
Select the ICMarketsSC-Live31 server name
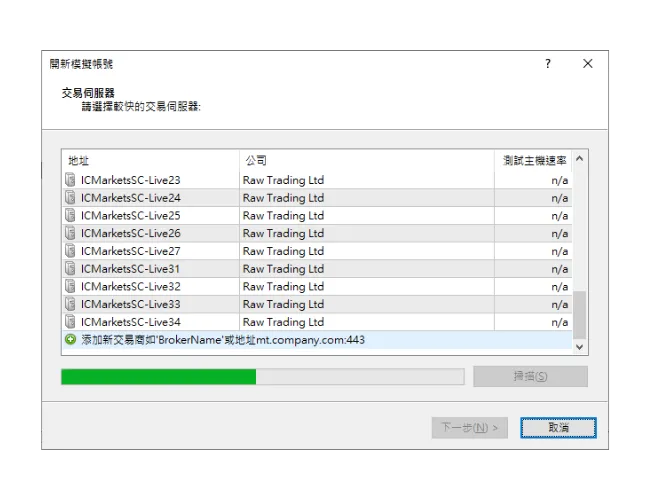[130, 269]
